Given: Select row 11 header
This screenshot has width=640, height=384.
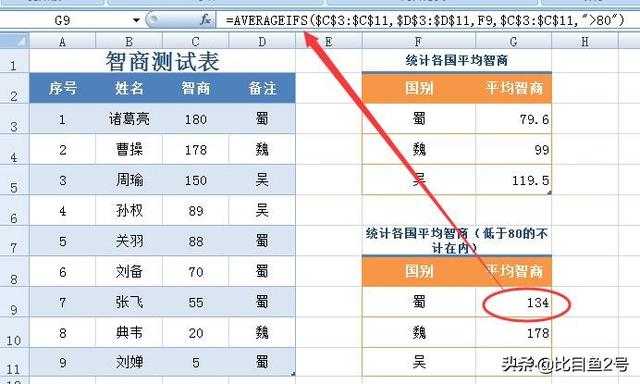Looking at the screenshot, I should click(x=14, y=362).
